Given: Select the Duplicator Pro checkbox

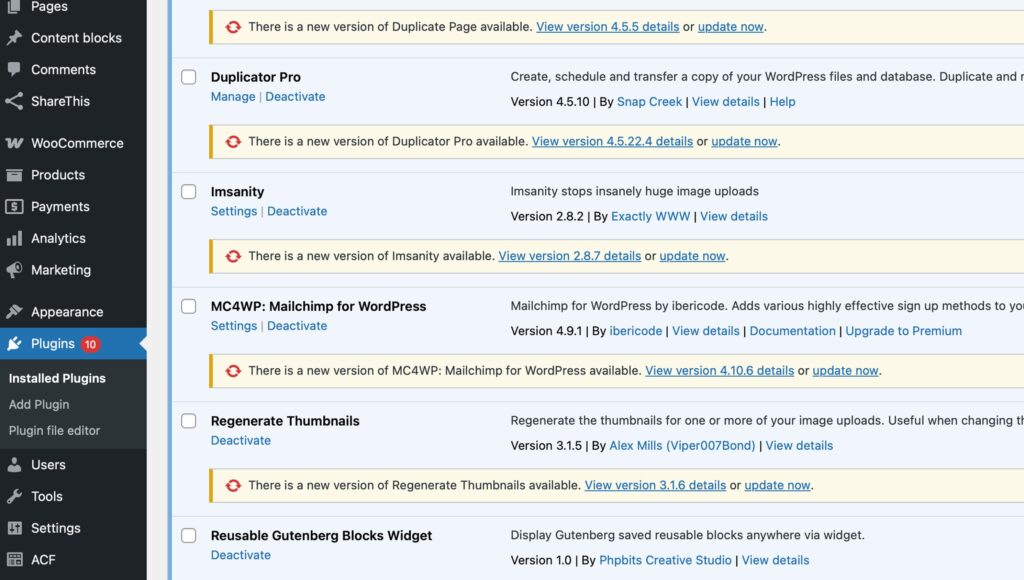Looking at the screenshot, I should click(189, 77).
